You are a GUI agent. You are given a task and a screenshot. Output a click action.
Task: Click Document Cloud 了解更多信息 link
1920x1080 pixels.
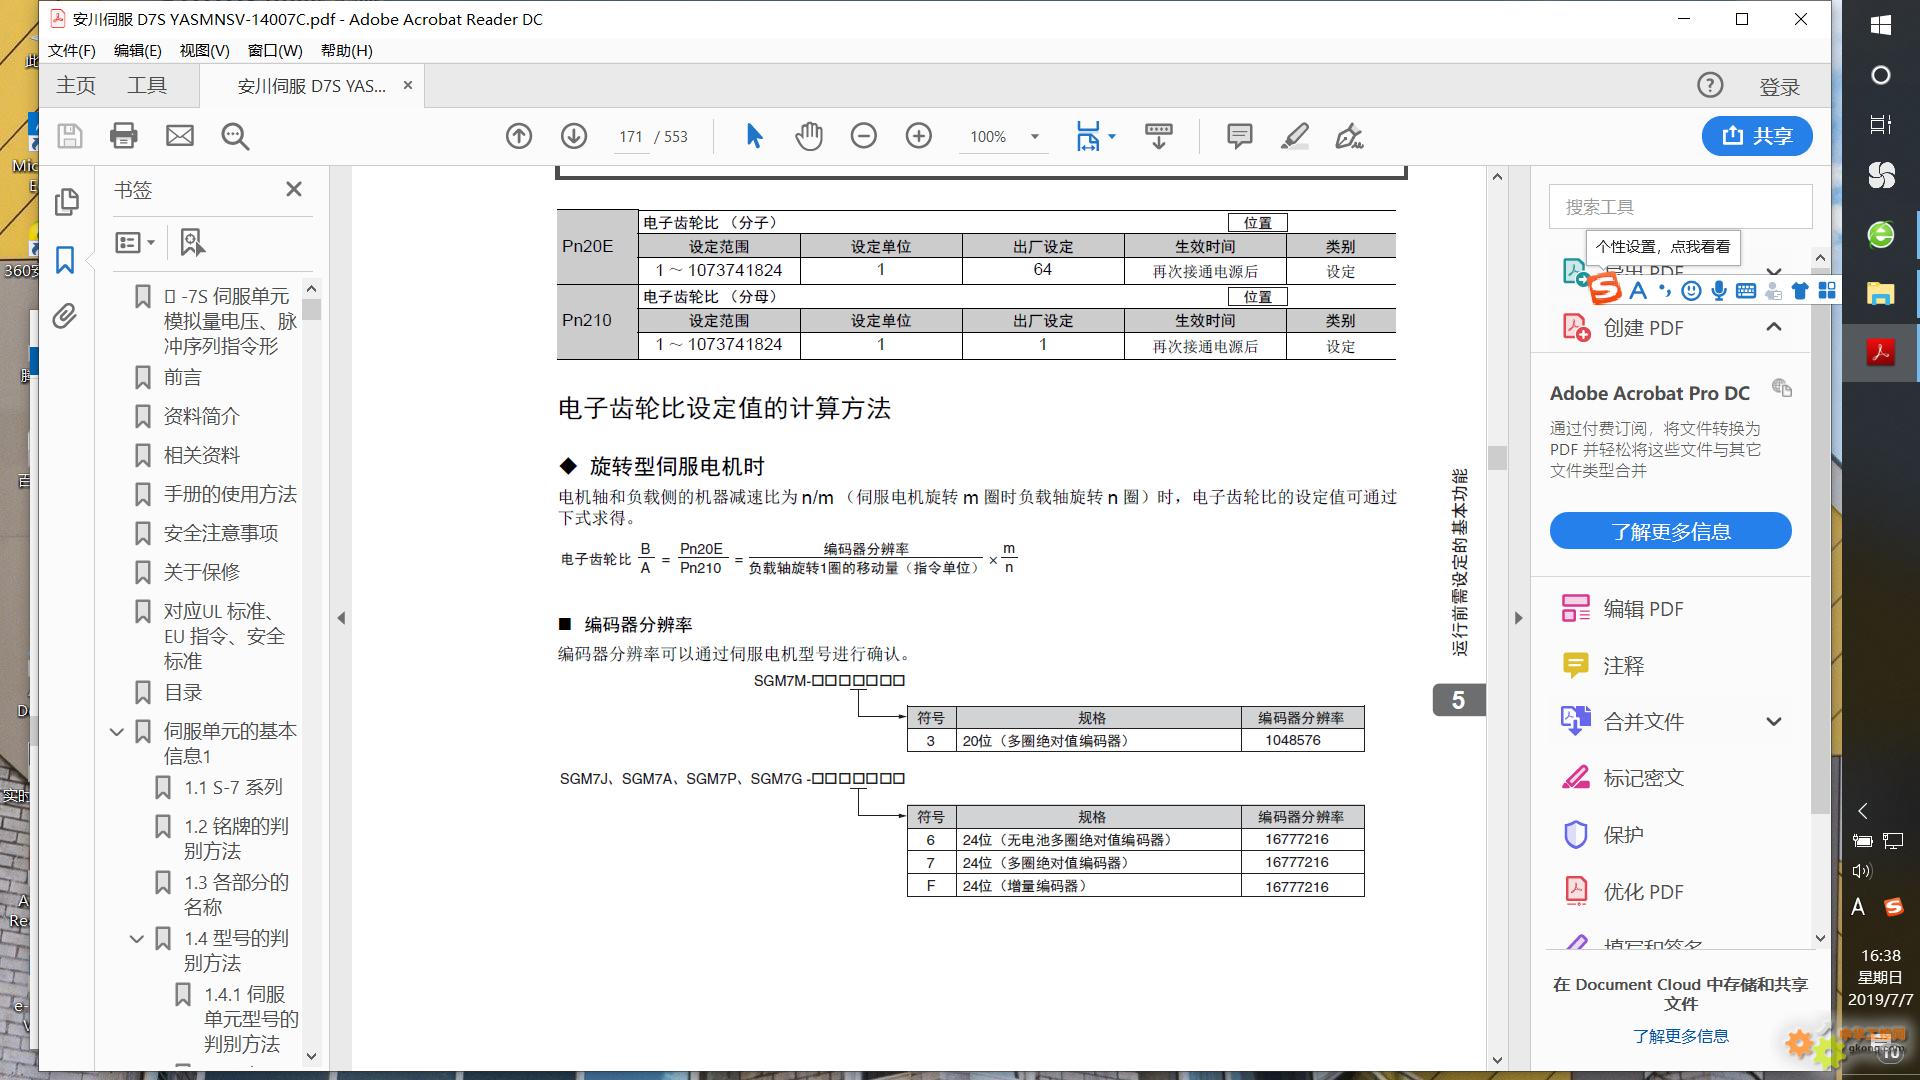(x=1680, y=1036)
